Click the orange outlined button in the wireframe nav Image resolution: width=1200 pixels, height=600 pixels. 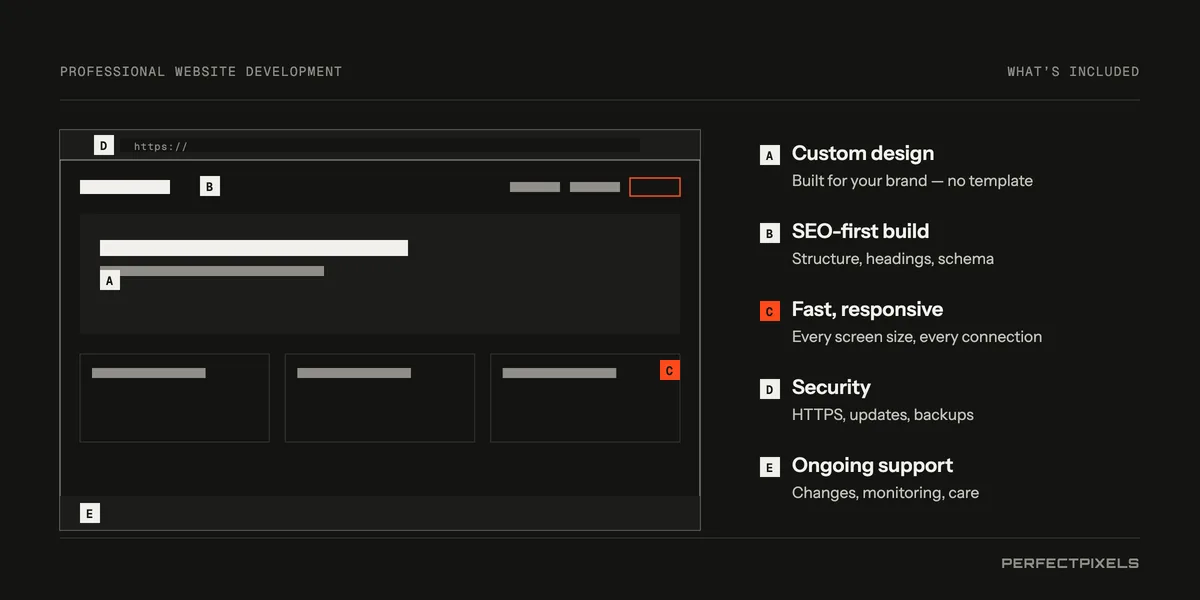point(655,187)
